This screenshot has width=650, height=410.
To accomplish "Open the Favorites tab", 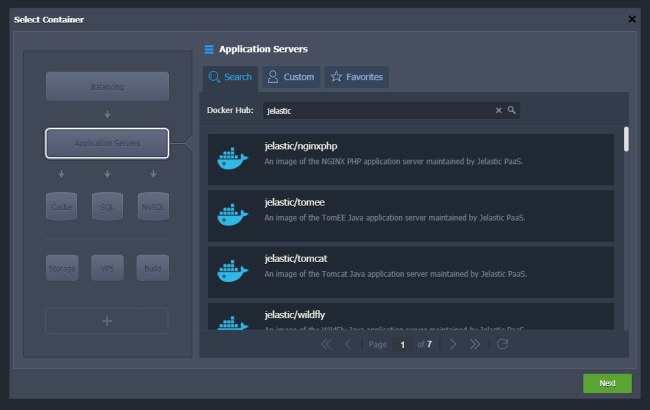I will pyautogui.click(x=357, y=77).
